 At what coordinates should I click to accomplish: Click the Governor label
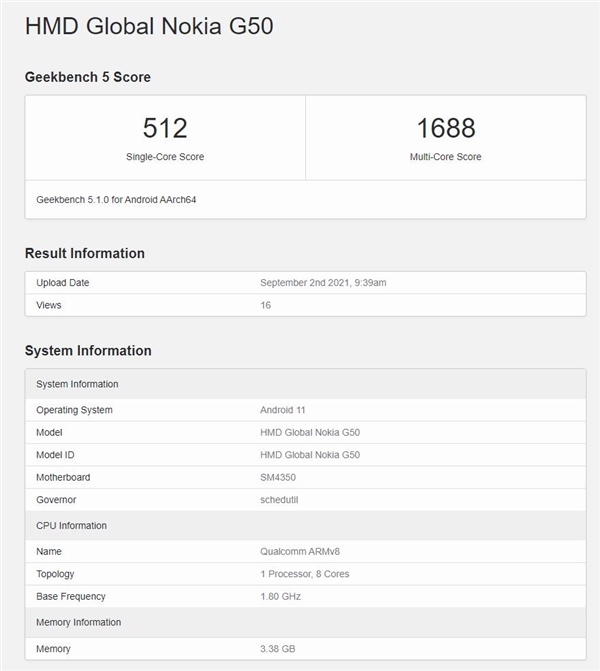click(x=56, y=500)
